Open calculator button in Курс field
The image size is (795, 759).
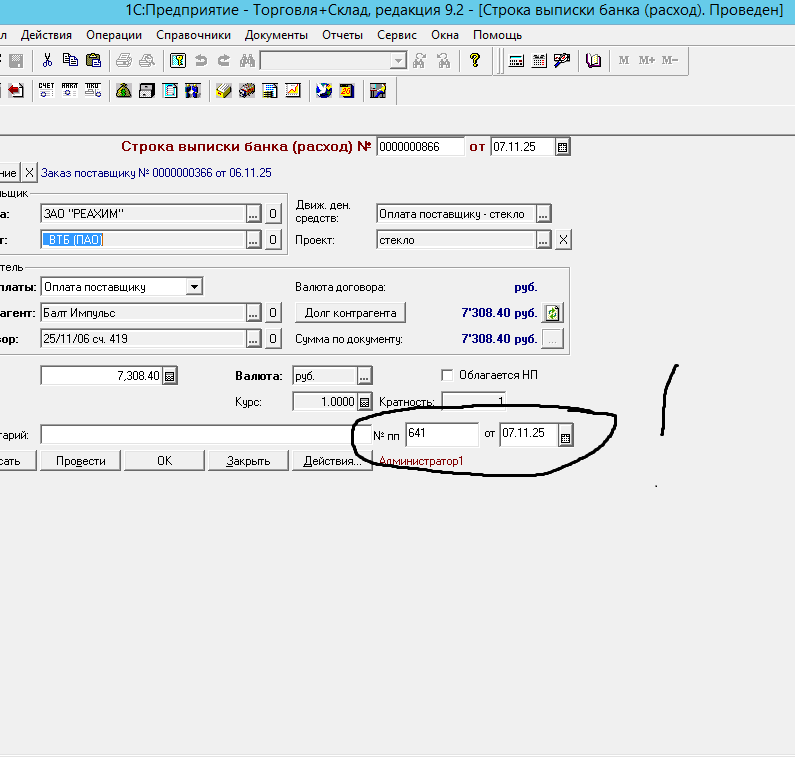pyautogui.click(x=364, y=403)
